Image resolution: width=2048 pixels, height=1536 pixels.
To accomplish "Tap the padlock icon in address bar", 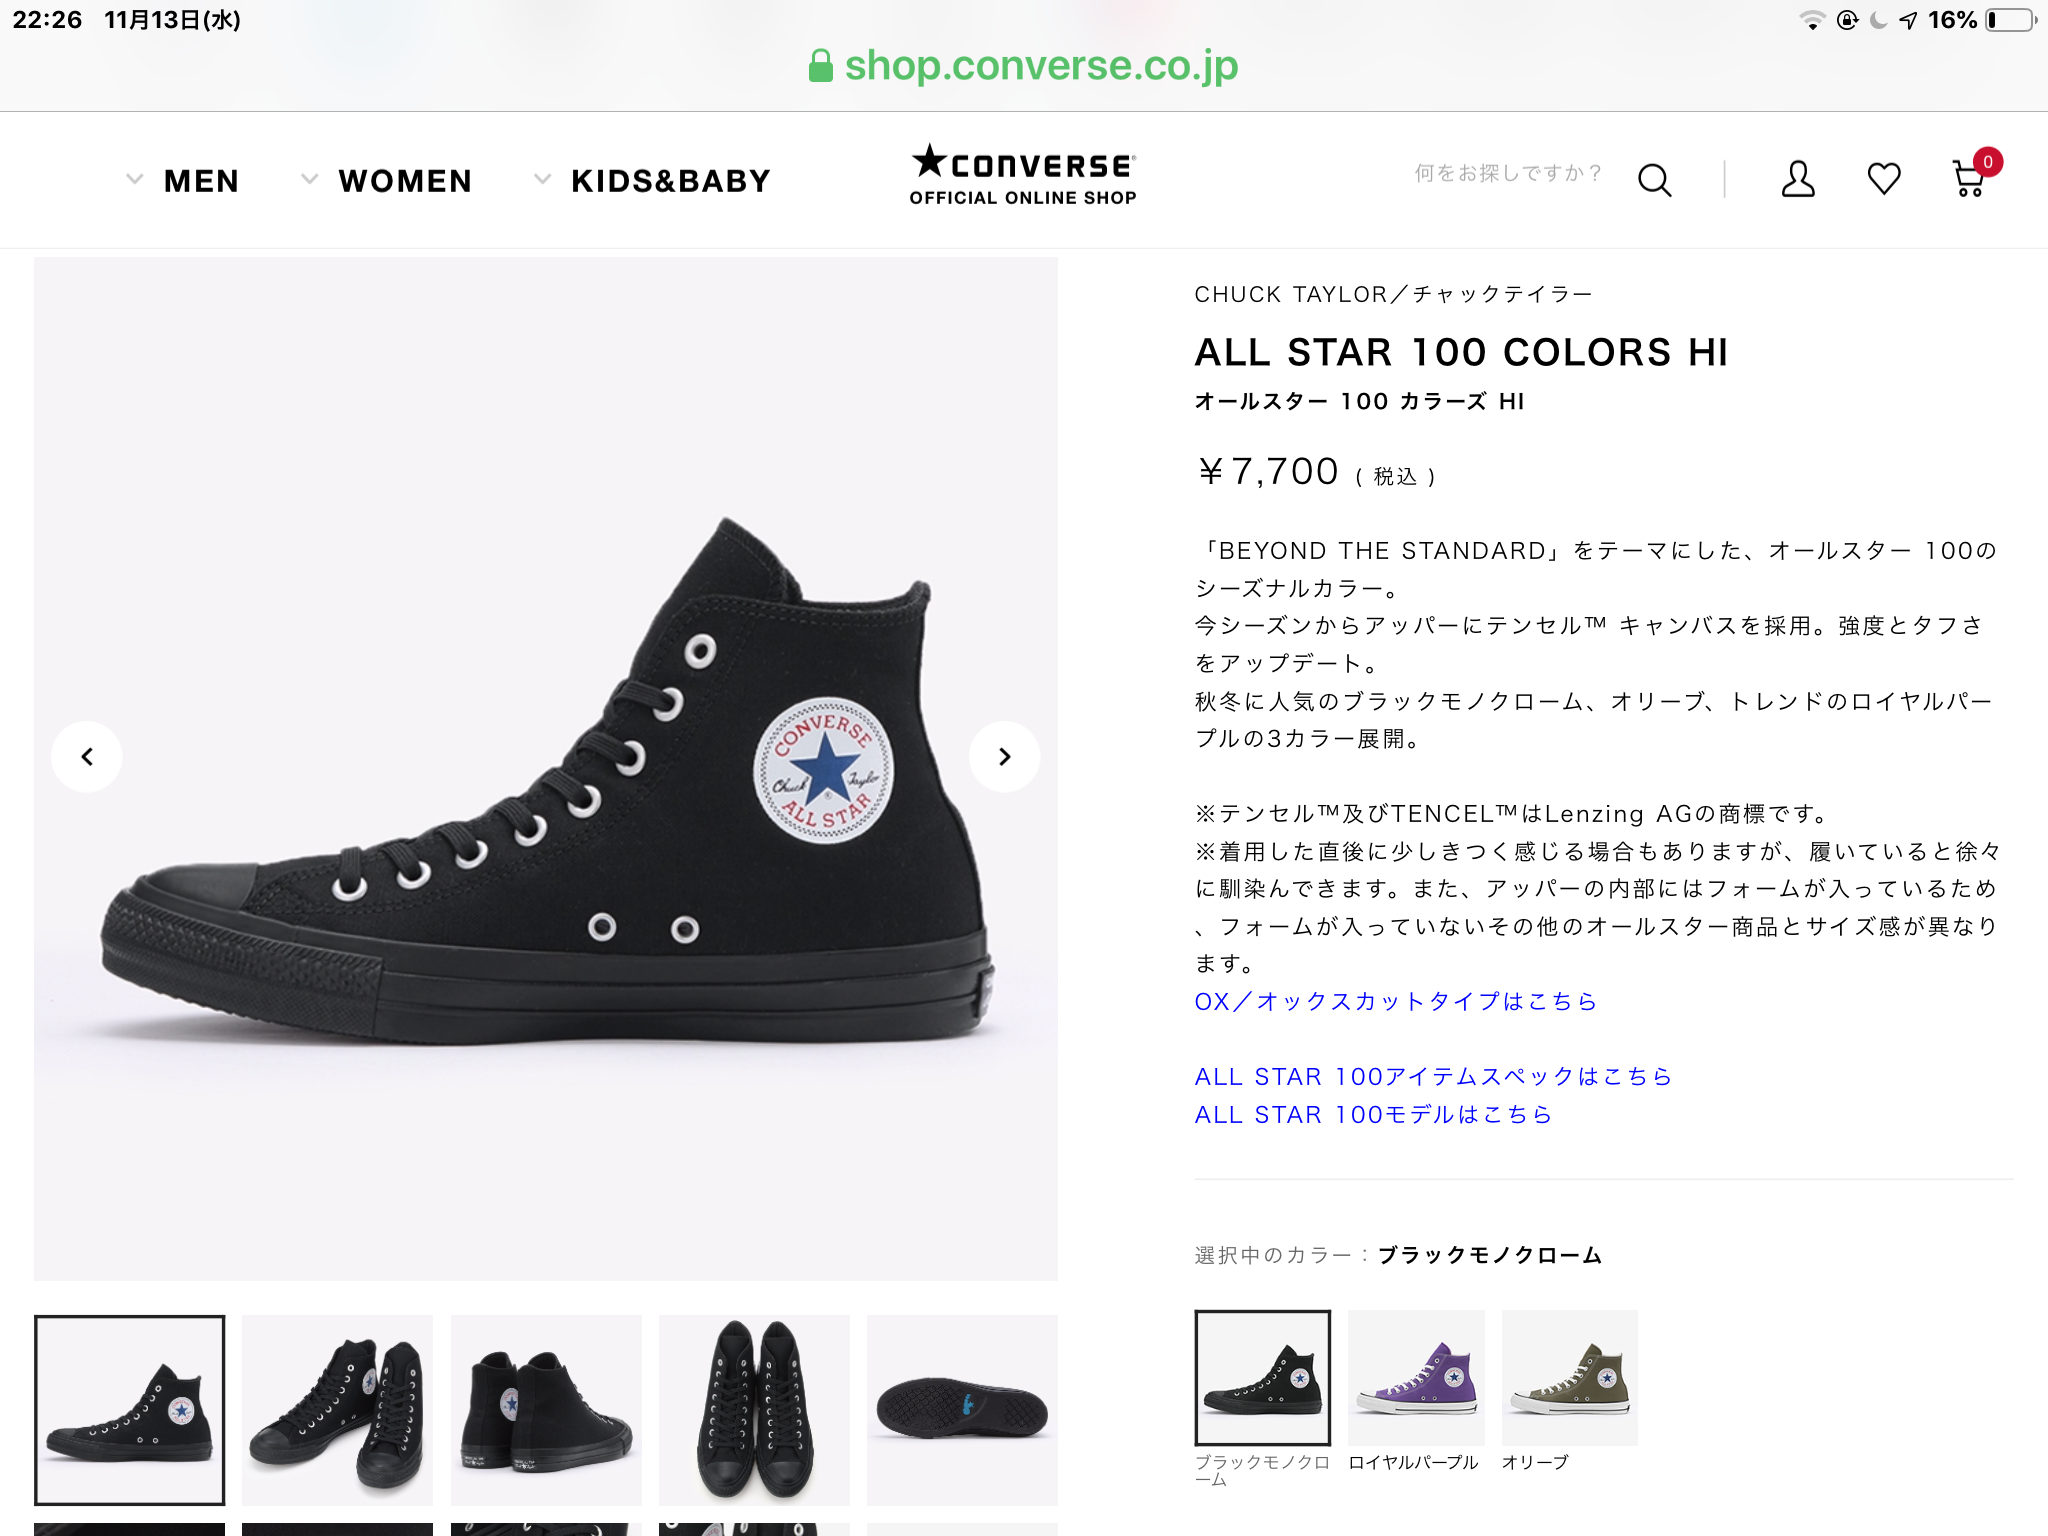I will click(820, 66).
